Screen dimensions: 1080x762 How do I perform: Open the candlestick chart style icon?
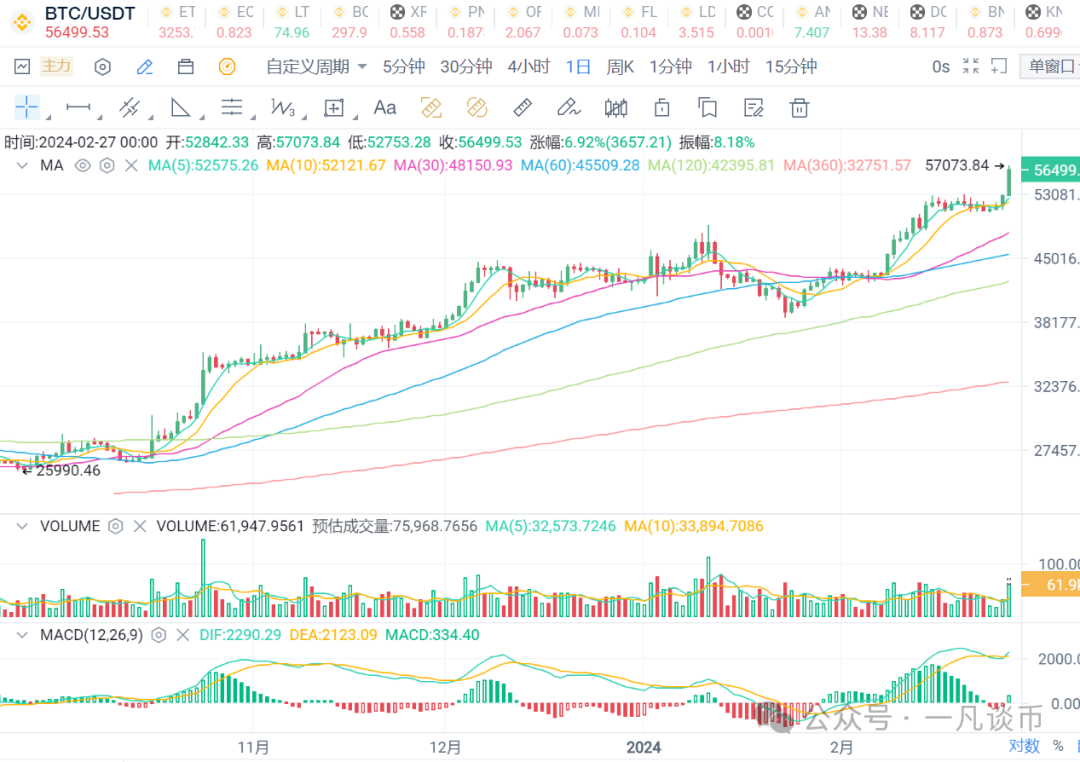coord(617,108)
